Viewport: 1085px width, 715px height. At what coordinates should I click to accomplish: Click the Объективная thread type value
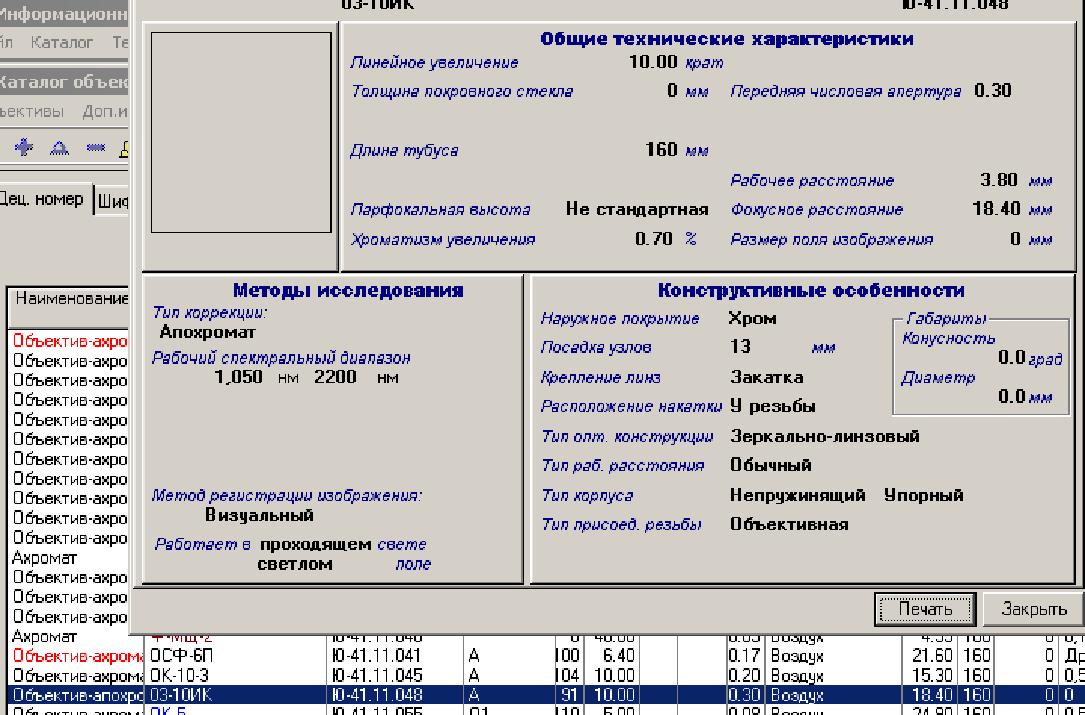(x=789, y=524)
